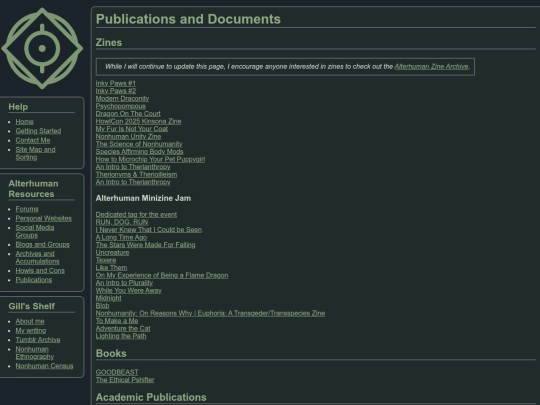Open I Never Knew That I Could be Seen
This screenshot has height=405, width=540.
(x=149, y=230)
